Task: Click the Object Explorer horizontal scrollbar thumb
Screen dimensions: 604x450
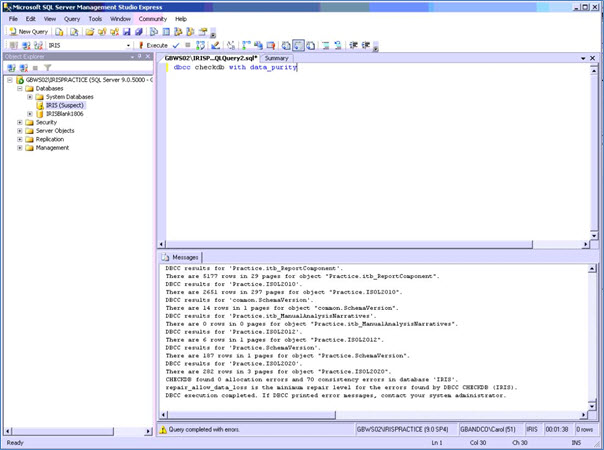Action: click(x=62, y=431)
